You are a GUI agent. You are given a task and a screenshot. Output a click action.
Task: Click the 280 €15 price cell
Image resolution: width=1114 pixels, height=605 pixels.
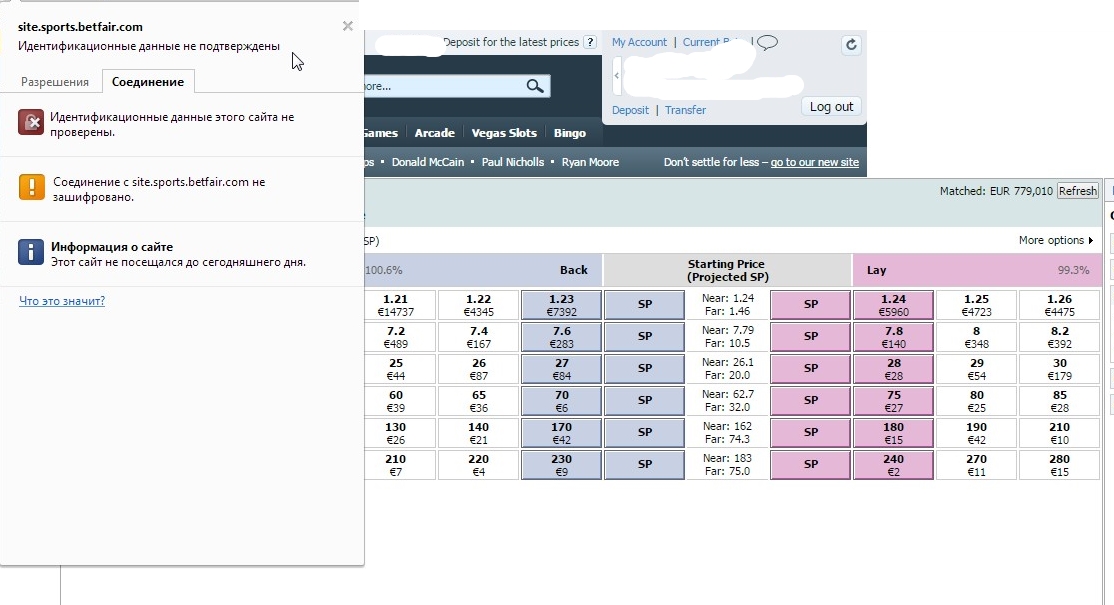(x=1059, y=464)
